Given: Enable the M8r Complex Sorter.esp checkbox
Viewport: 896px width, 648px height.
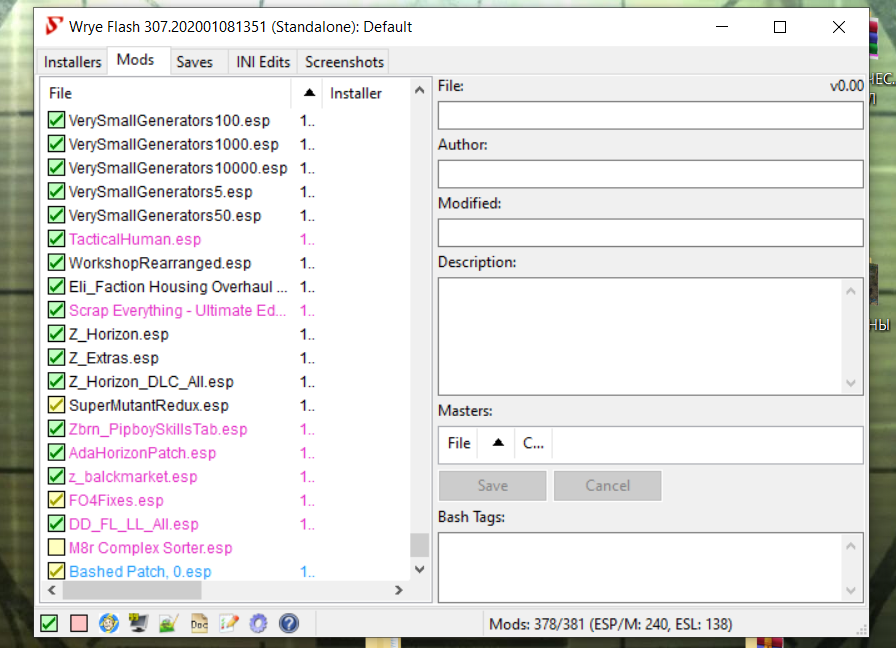Looking at the screenshot, I should (x=56, y=548).
